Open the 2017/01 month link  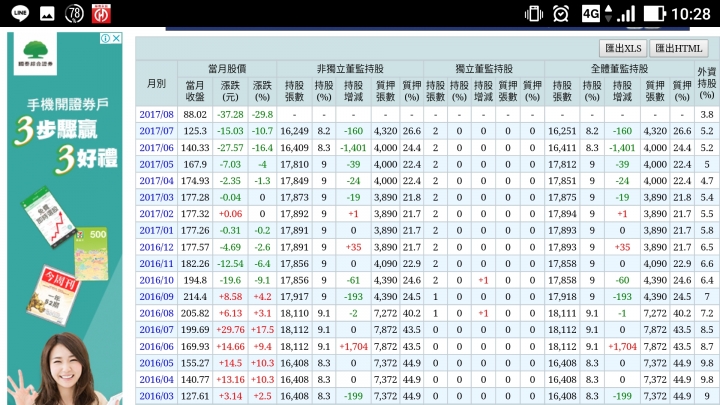coord(157,230)
